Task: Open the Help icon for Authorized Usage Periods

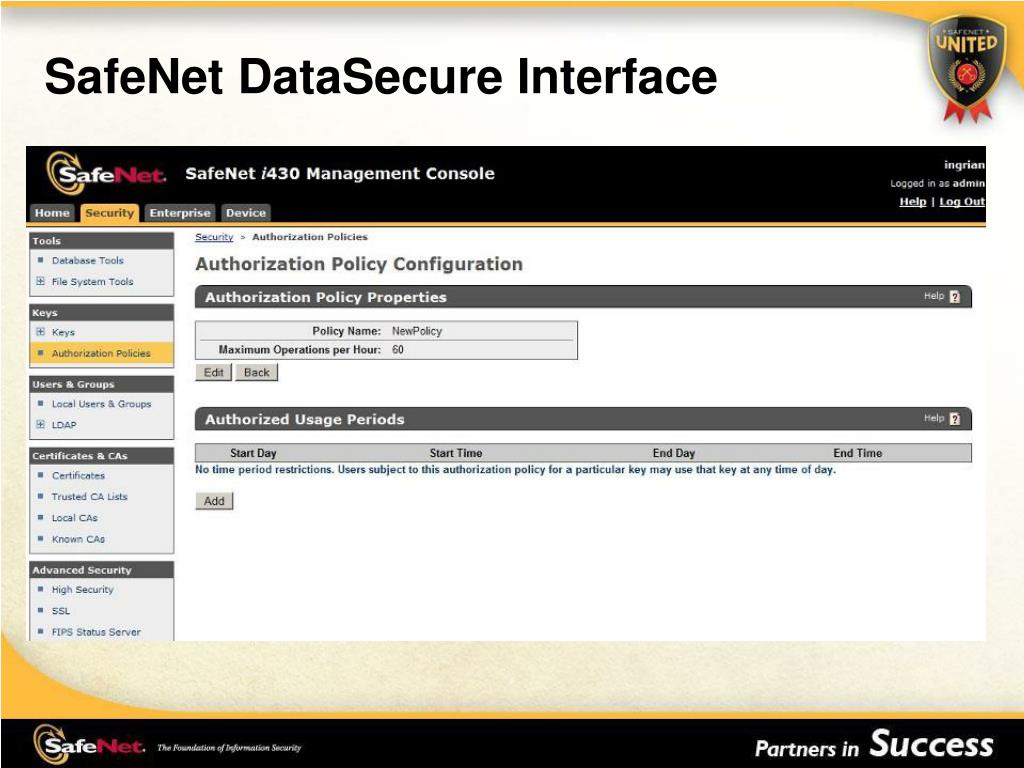Action: point(955,419)
